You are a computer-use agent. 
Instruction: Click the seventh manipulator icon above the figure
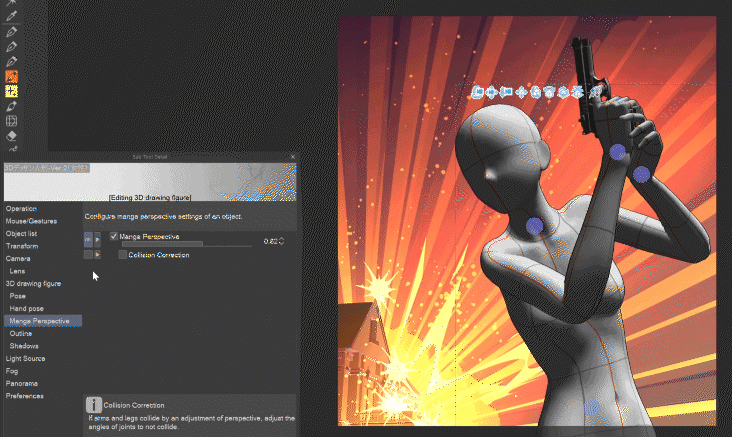pos(564,92)
